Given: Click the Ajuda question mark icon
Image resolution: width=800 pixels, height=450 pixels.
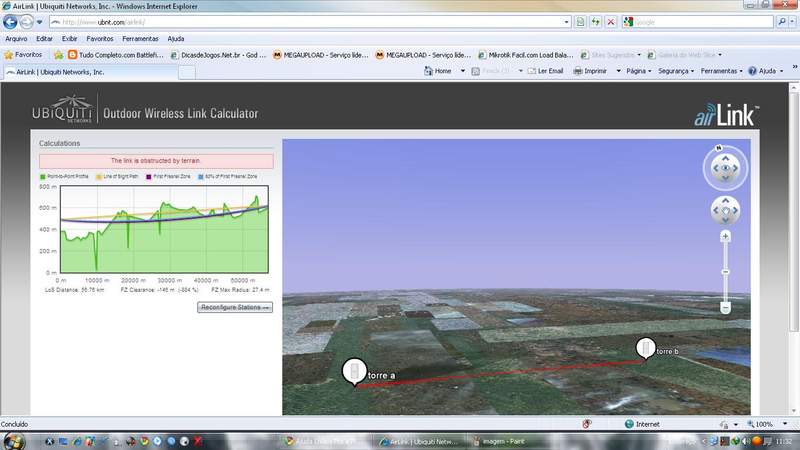Looking at the screenshot, I should click(752, 71).
